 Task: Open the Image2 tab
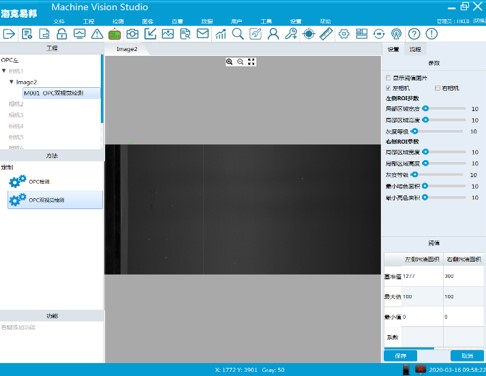pos(127,49)
